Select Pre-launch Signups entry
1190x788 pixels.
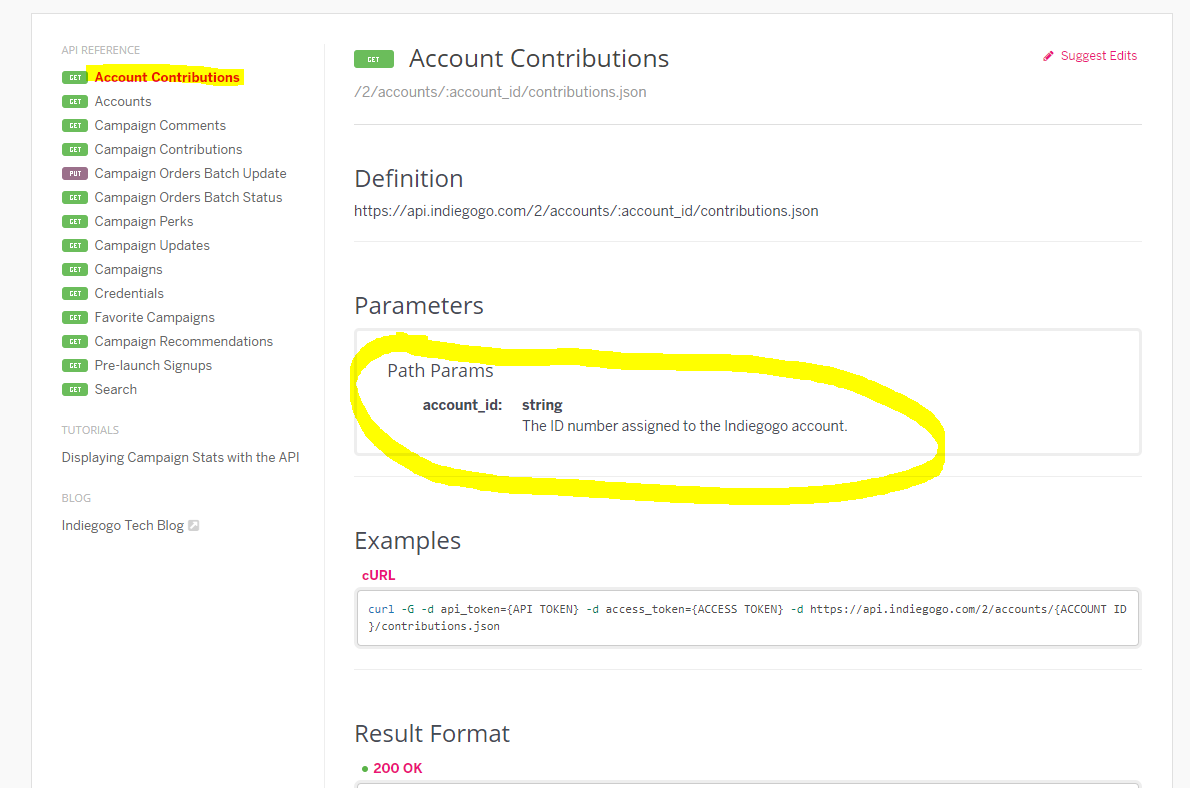[153, 365]
